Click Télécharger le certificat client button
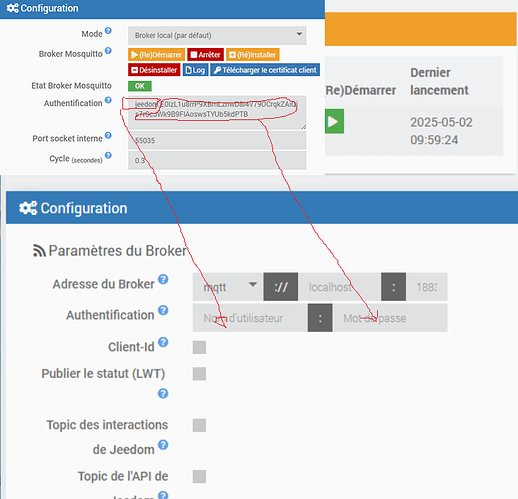518x499 pixels. [x=265, y=70]
